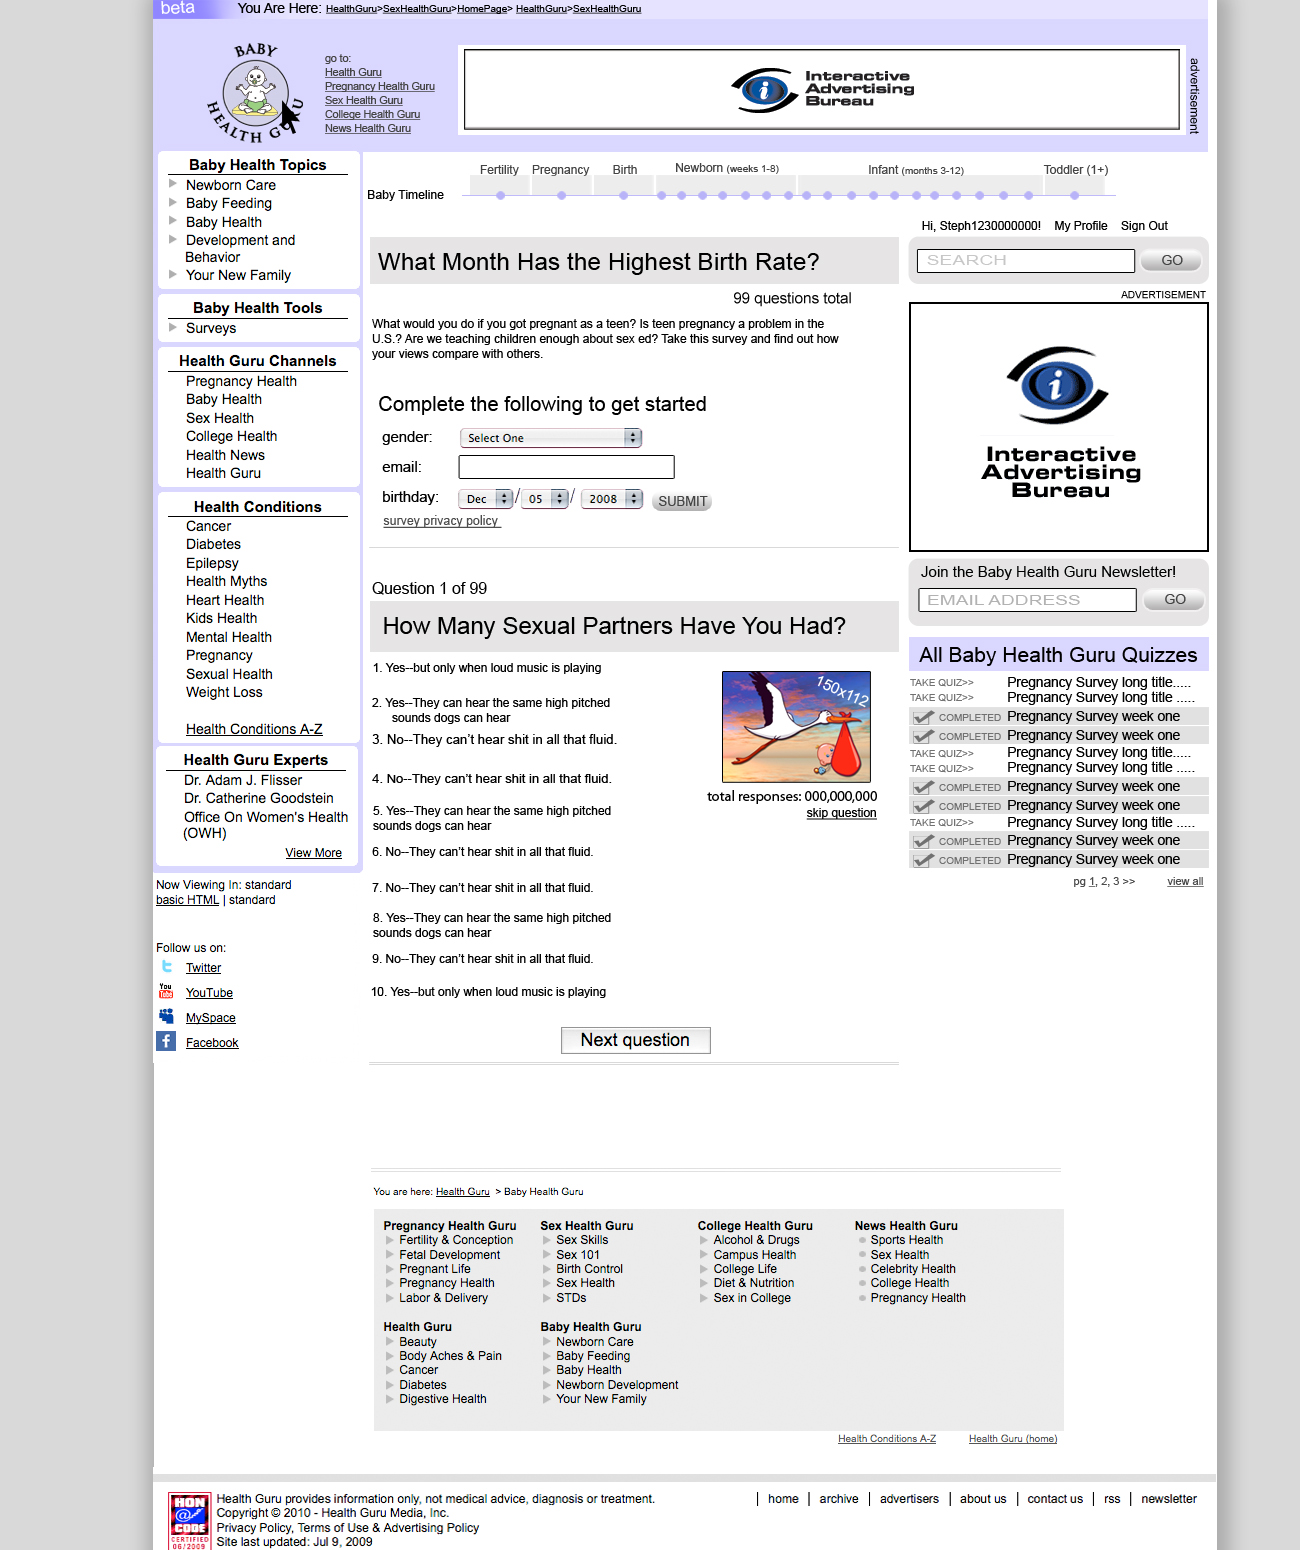The width and height of the screenshot is (1300, 1550).
Task: Click the sidebar Interactive Advertising Bureau ad
Action: (1059, 427)
